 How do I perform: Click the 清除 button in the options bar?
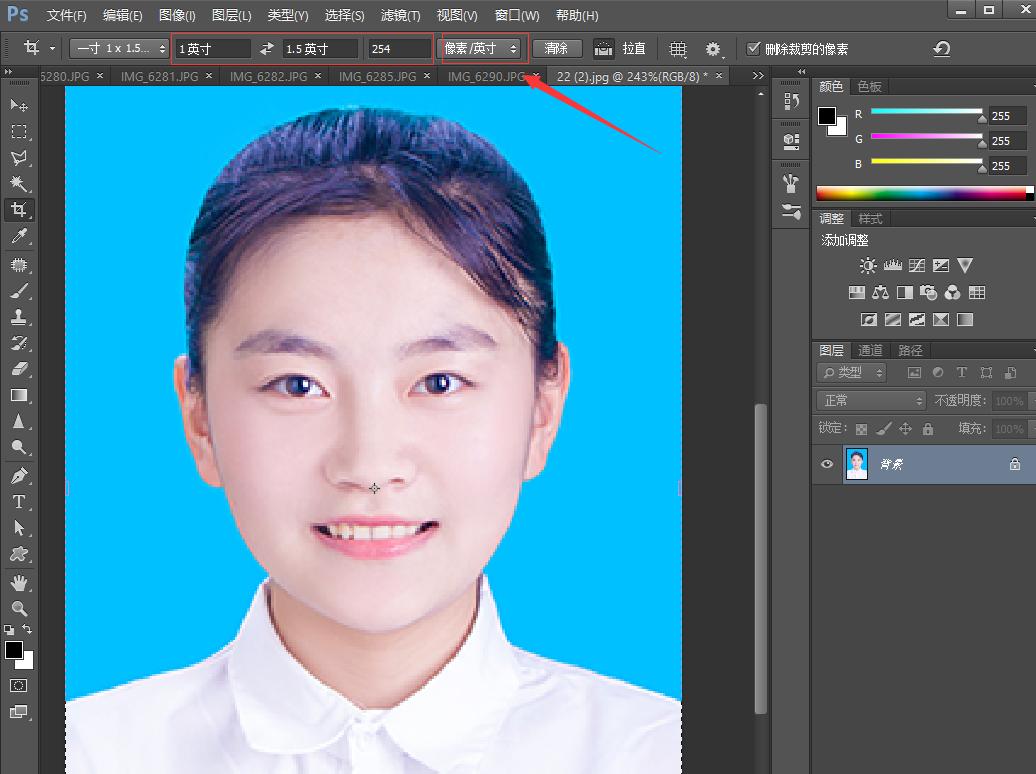pos(557,48)
